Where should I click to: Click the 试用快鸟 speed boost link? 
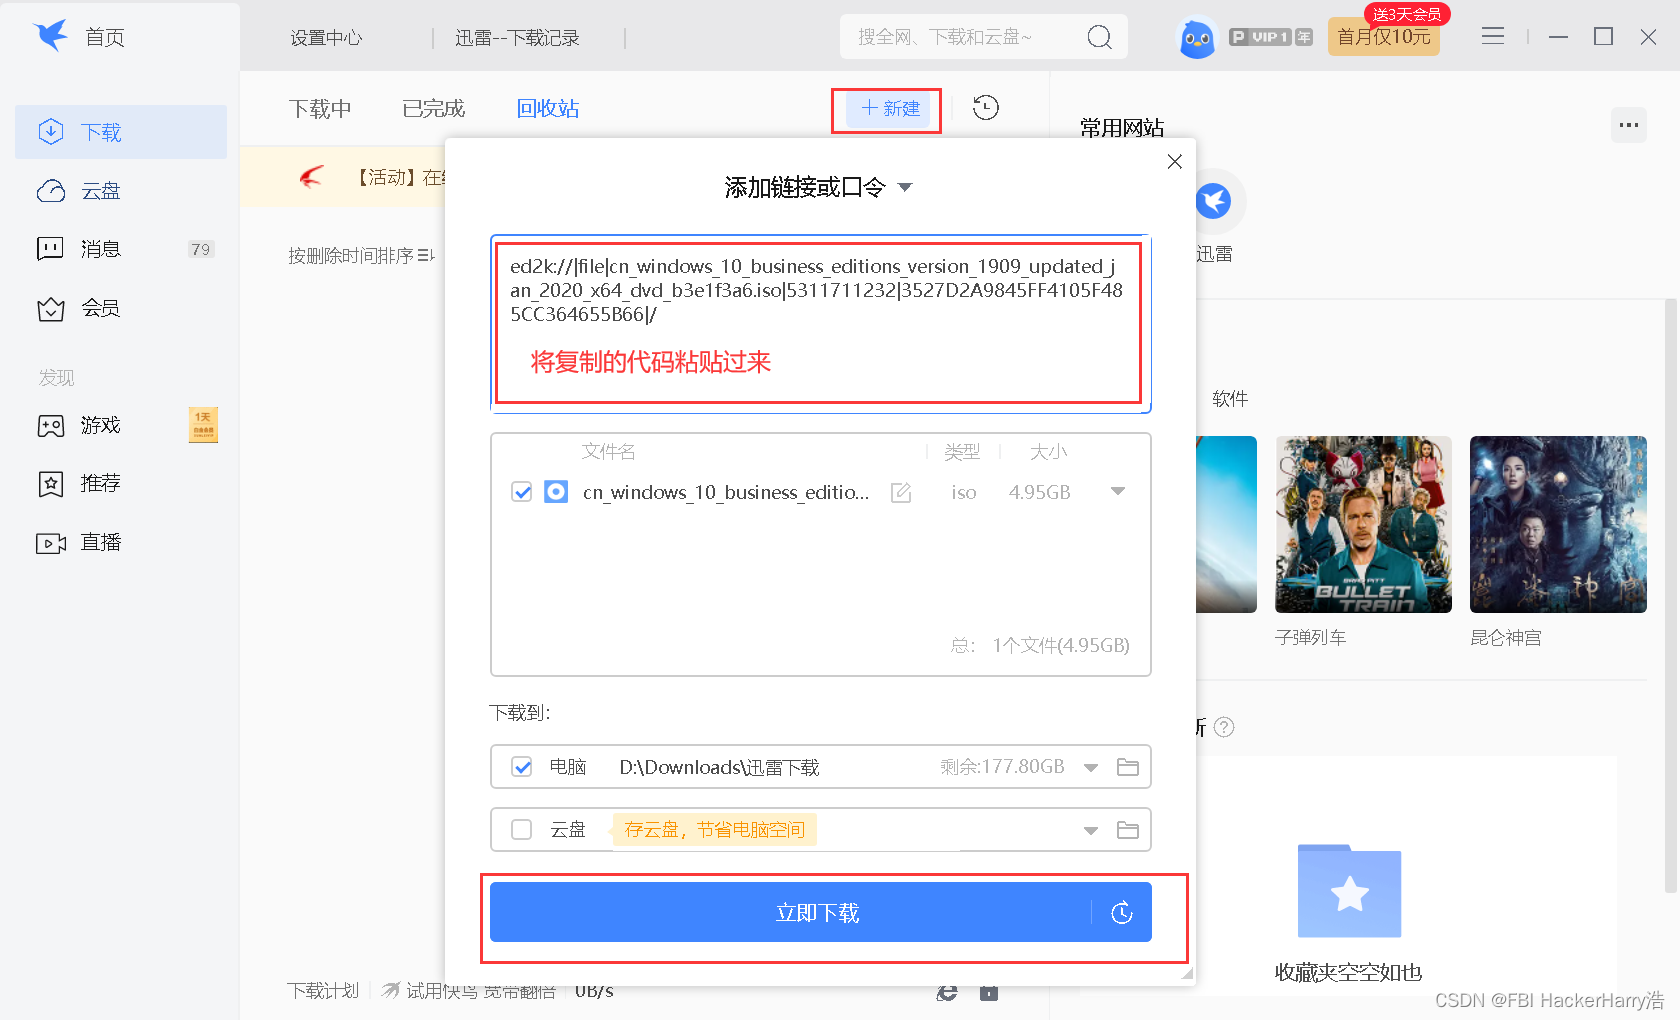(470, 991)
